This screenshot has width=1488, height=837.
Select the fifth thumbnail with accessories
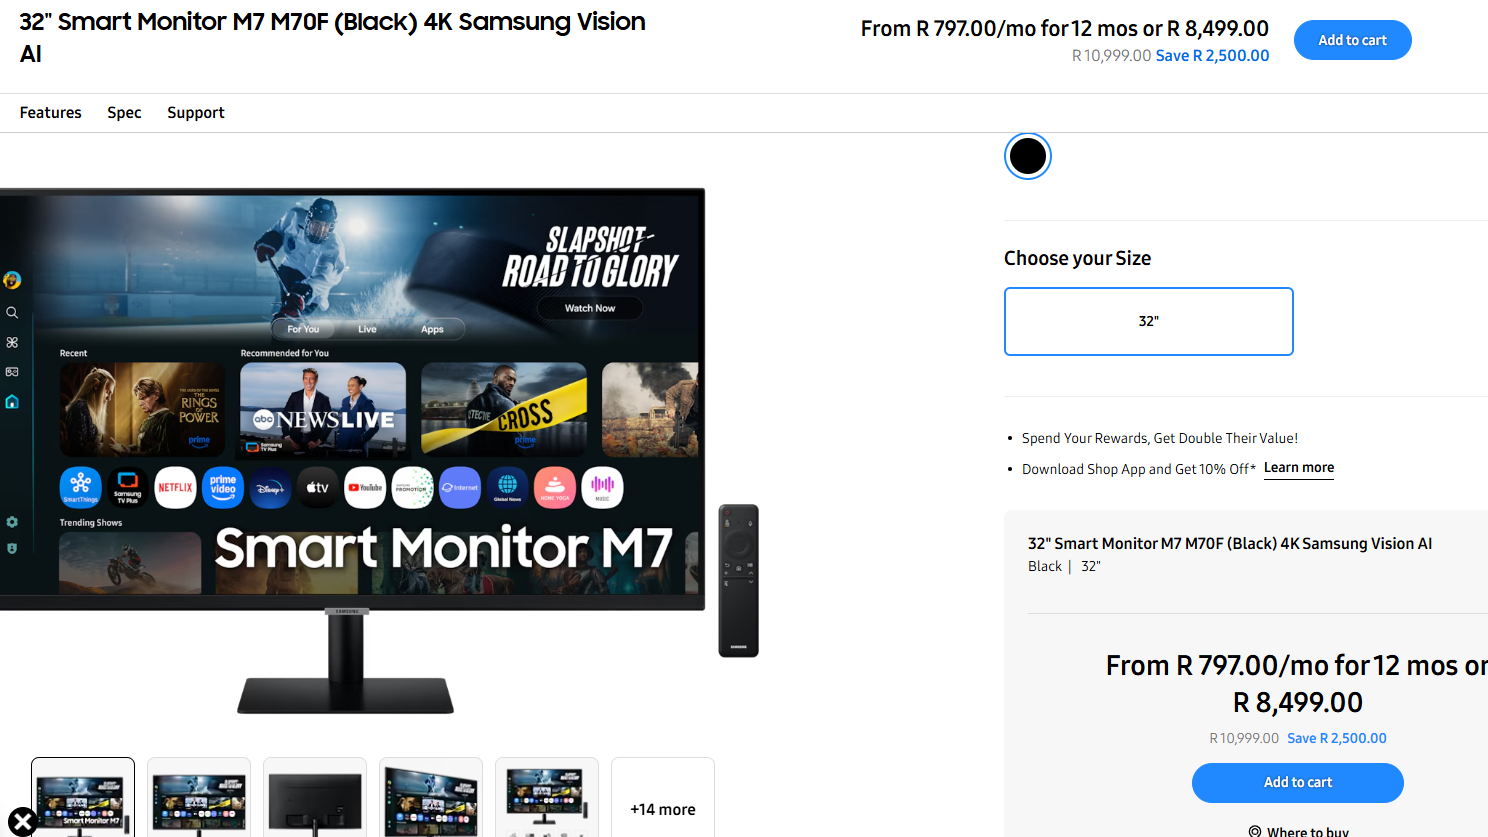547,797
